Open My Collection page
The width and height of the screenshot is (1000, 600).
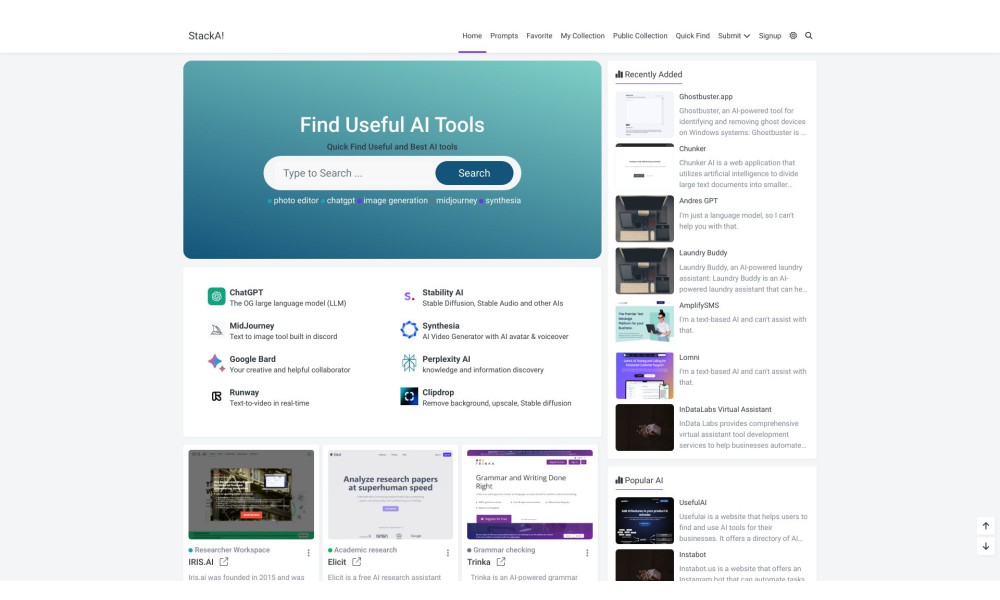582,36
